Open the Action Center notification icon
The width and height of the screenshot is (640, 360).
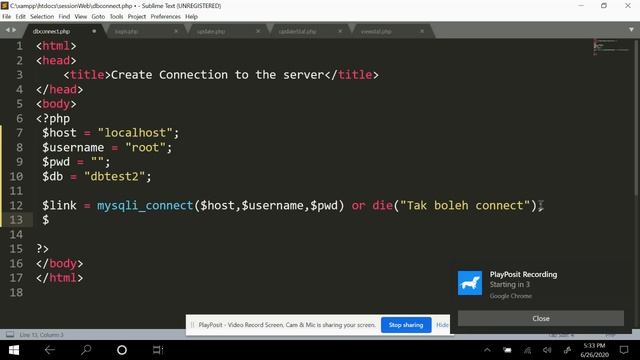coord(624,350)
